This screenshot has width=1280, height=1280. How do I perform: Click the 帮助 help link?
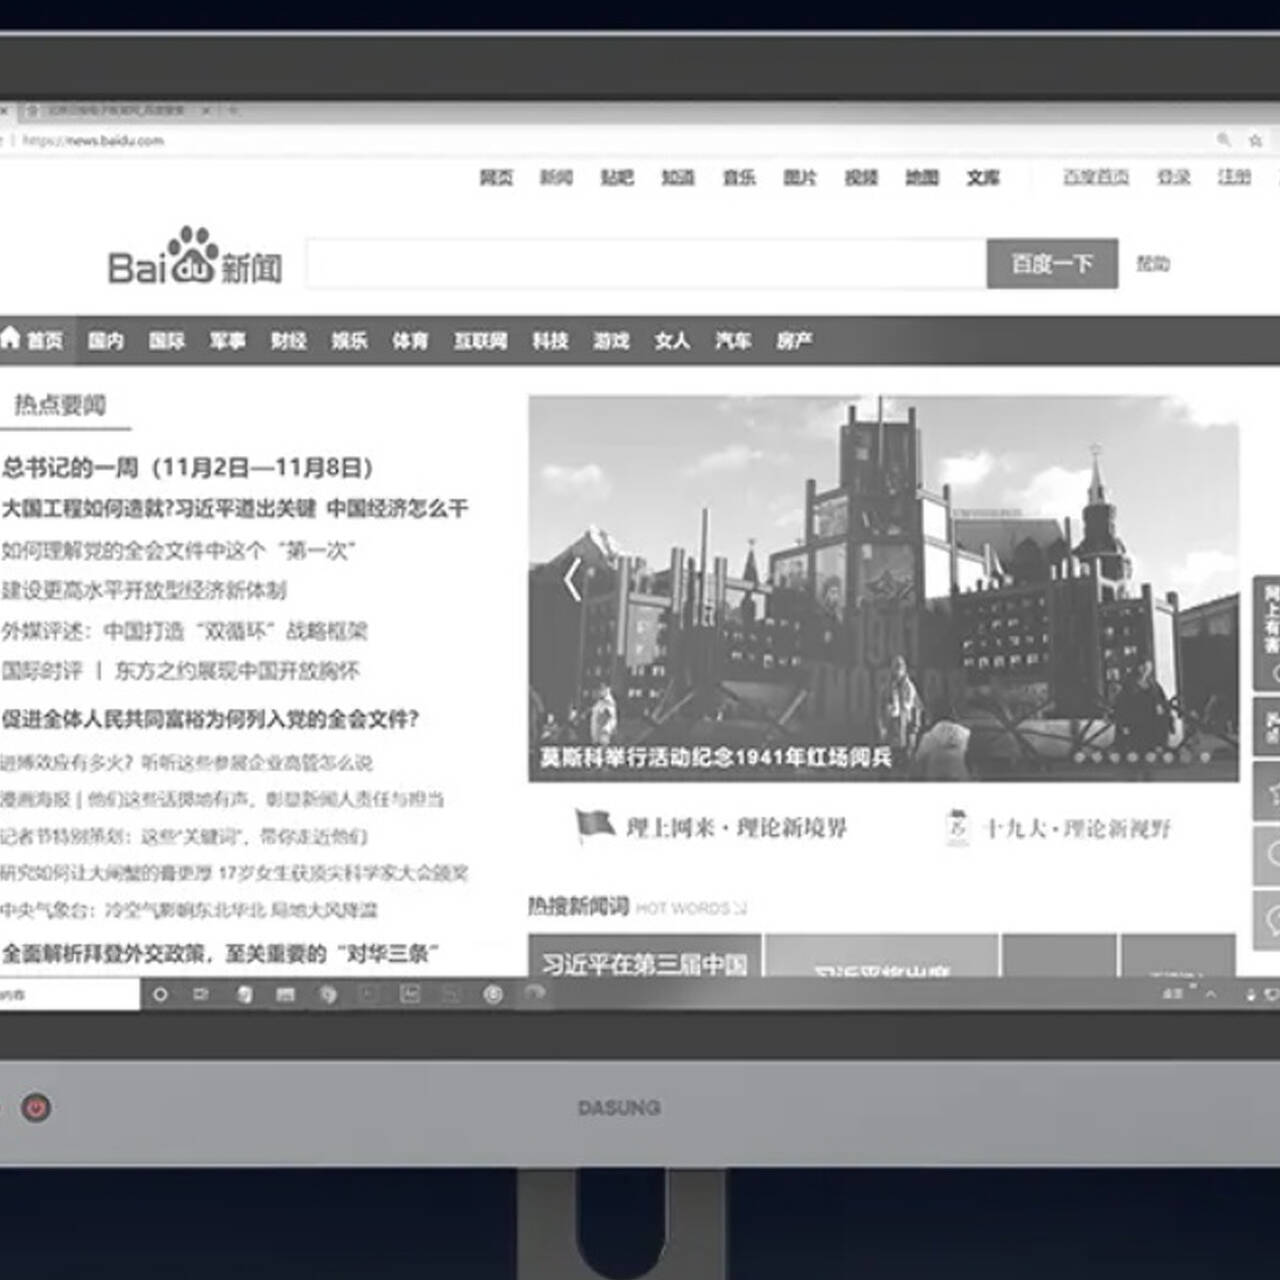coord(1153,263)
